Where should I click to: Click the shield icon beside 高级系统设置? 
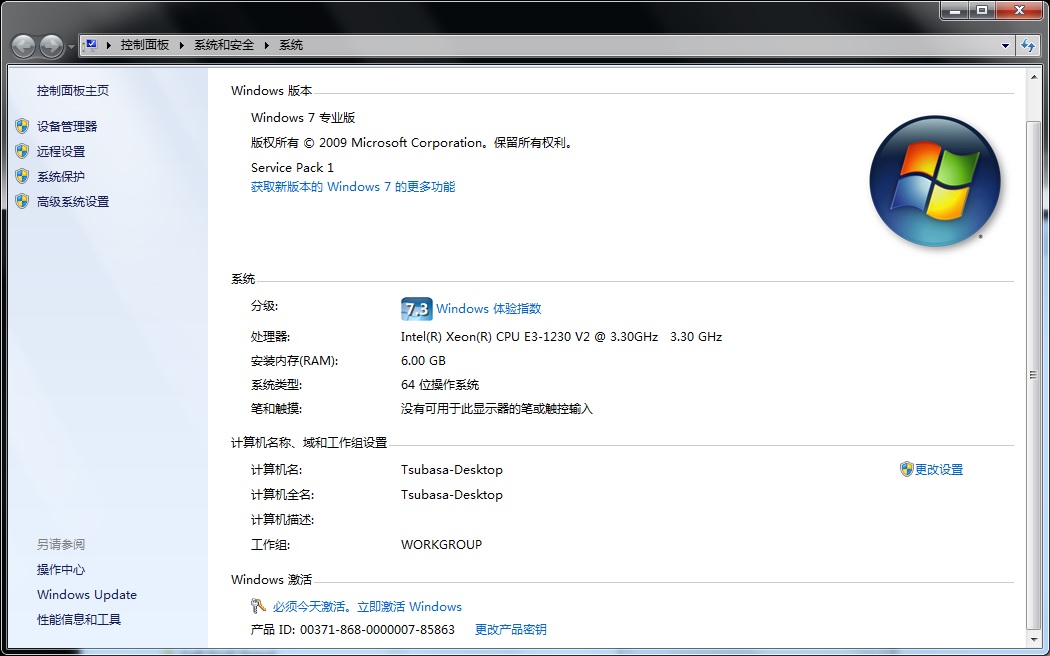click(22, 201)
